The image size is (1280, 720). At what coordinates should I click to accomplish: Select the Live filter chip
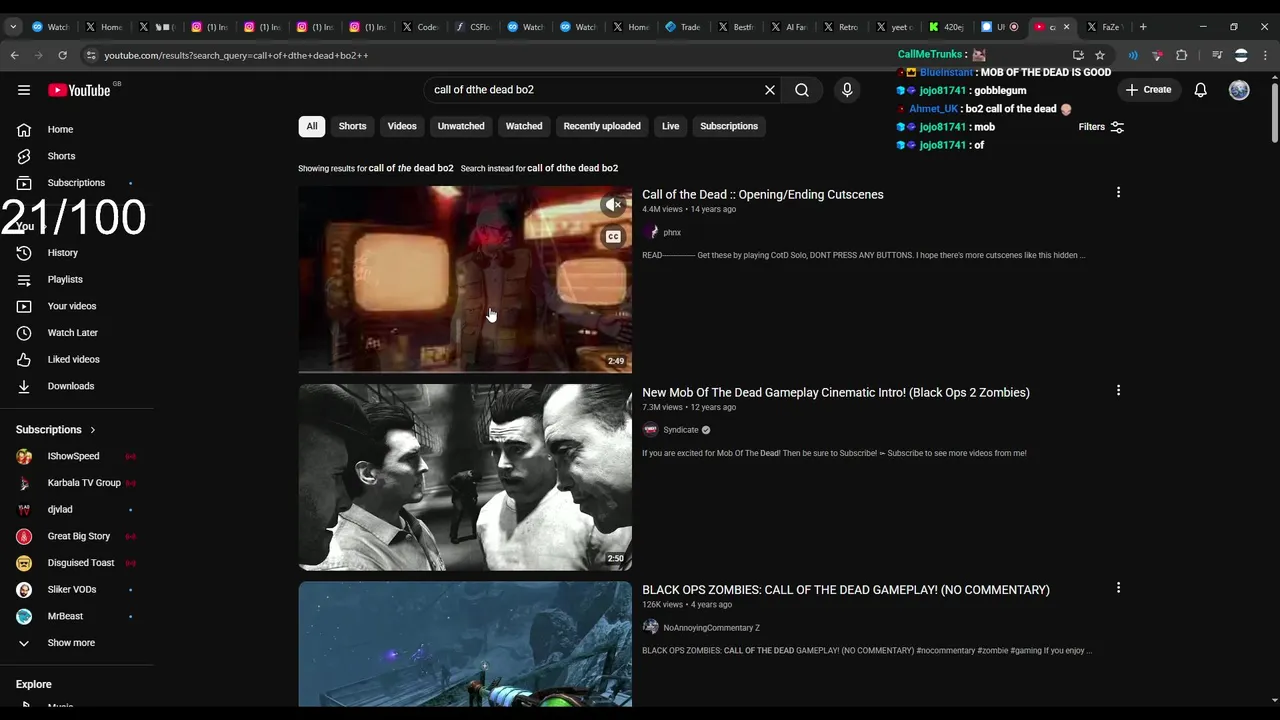pos(670,126)
